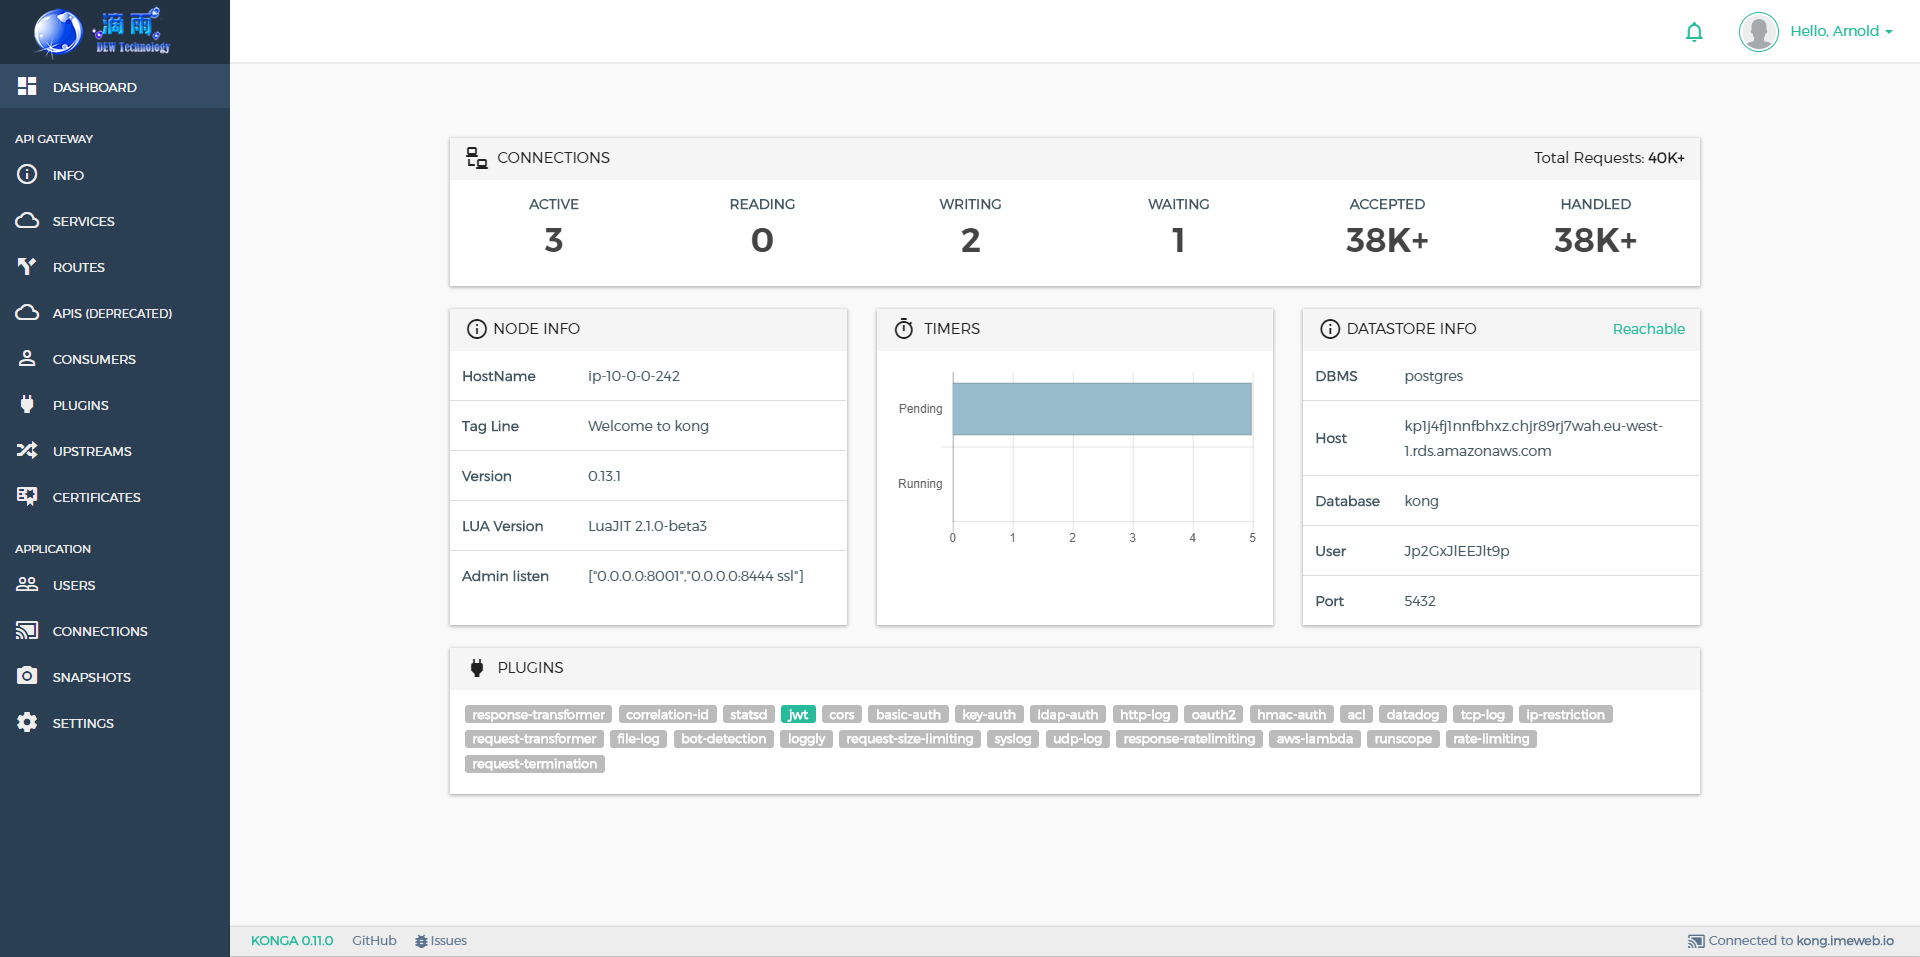Click the Connections cast icon in sidebar
The width and height of the screenshot is (1920, 957).
(27, 630)
